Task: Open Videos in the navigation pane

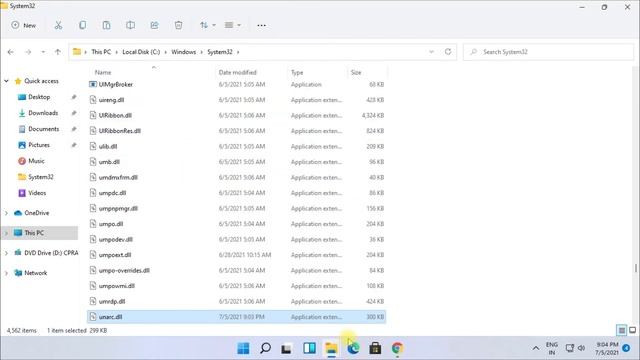Action: coord(37,193)
